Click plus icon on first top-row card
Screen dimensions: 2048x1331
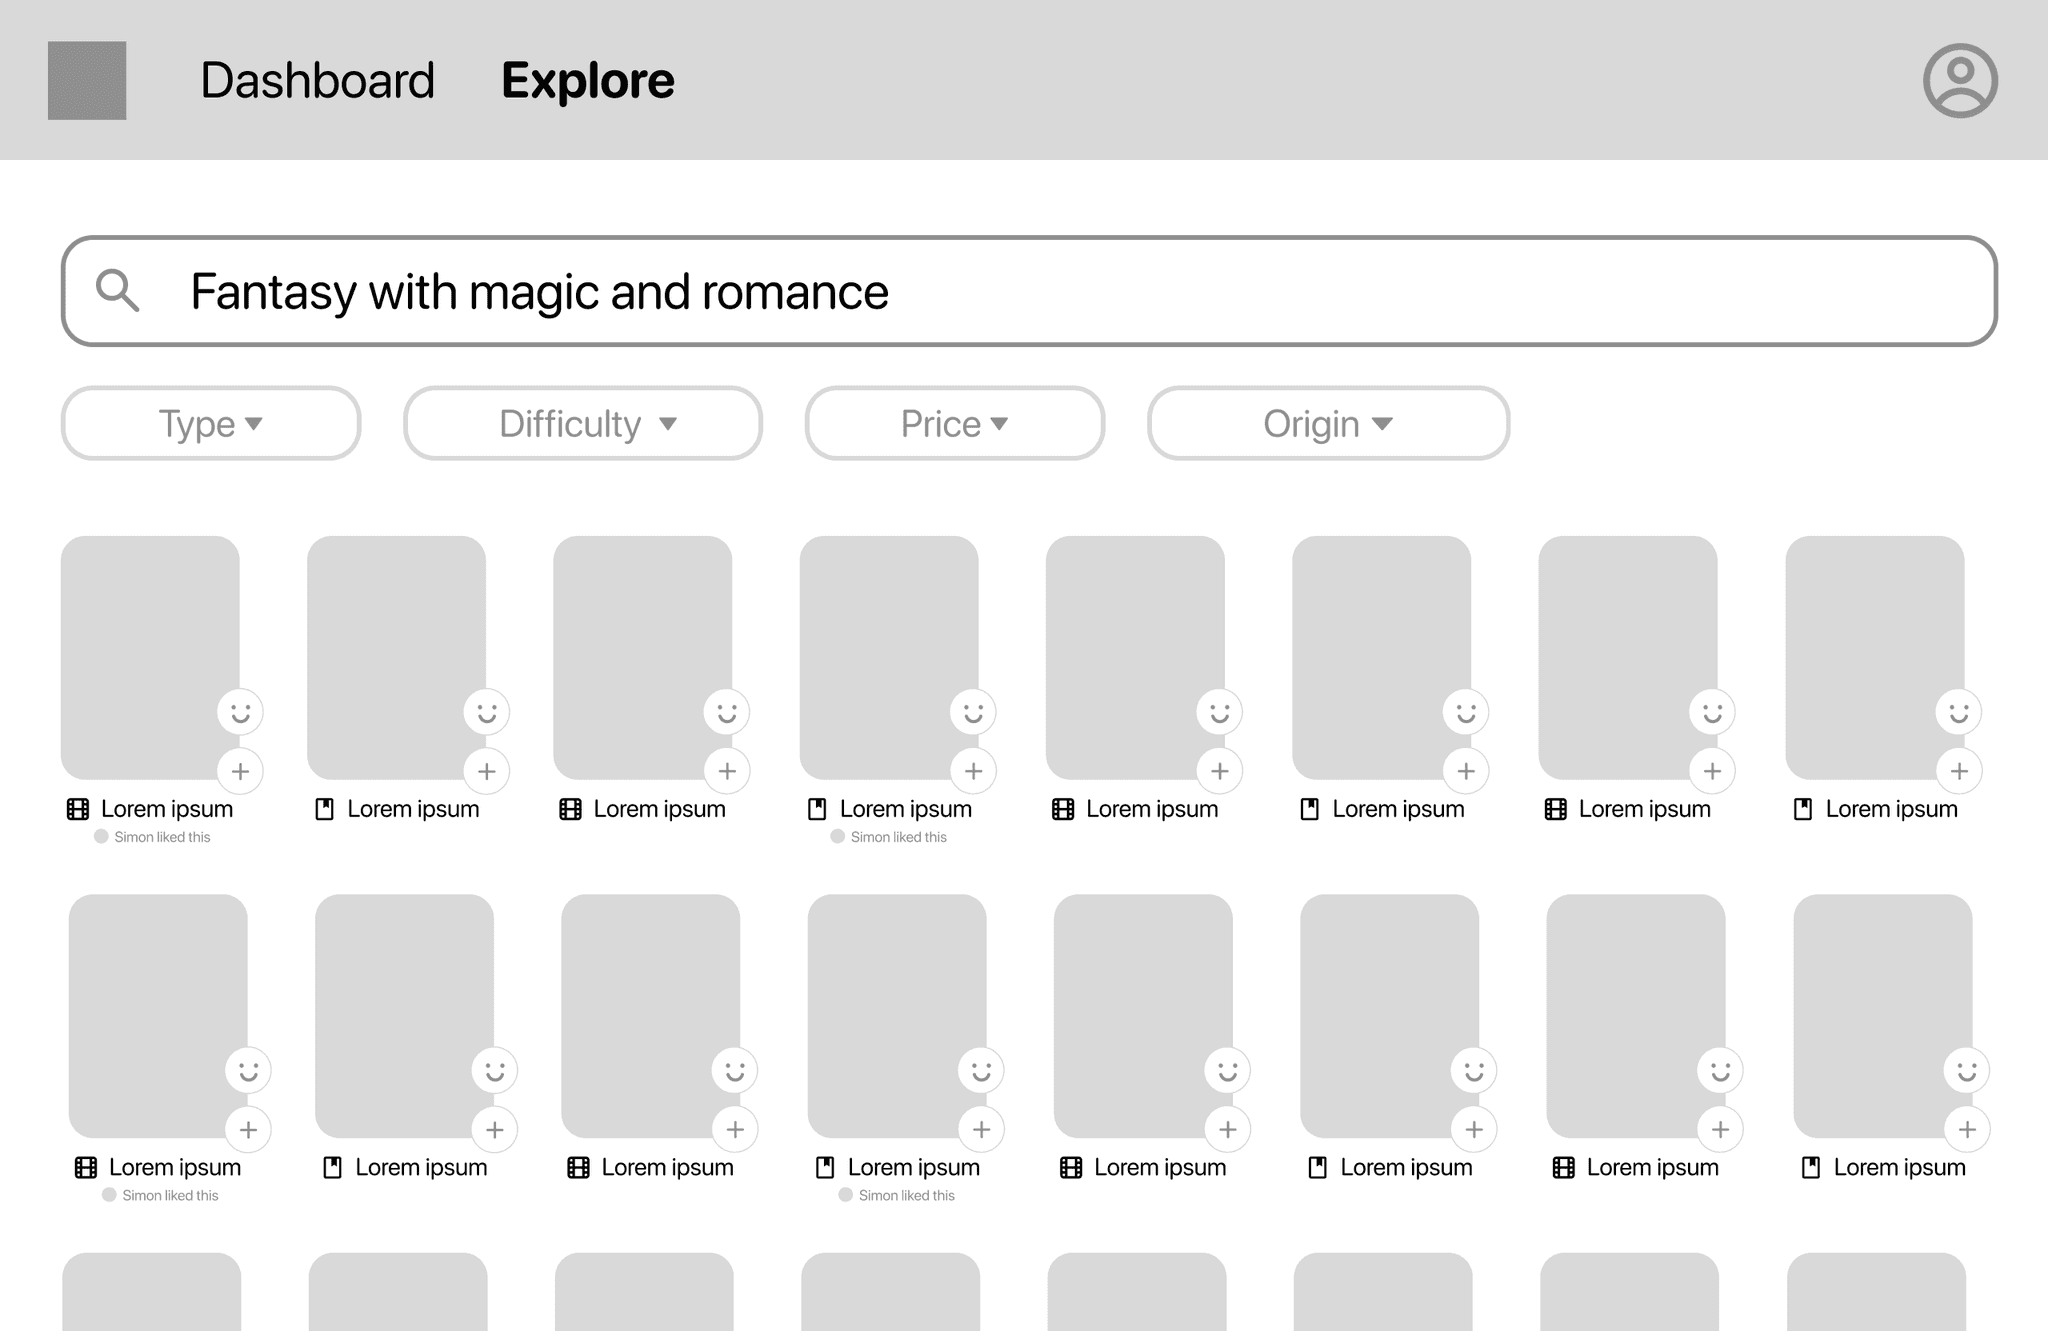(240, 771)
